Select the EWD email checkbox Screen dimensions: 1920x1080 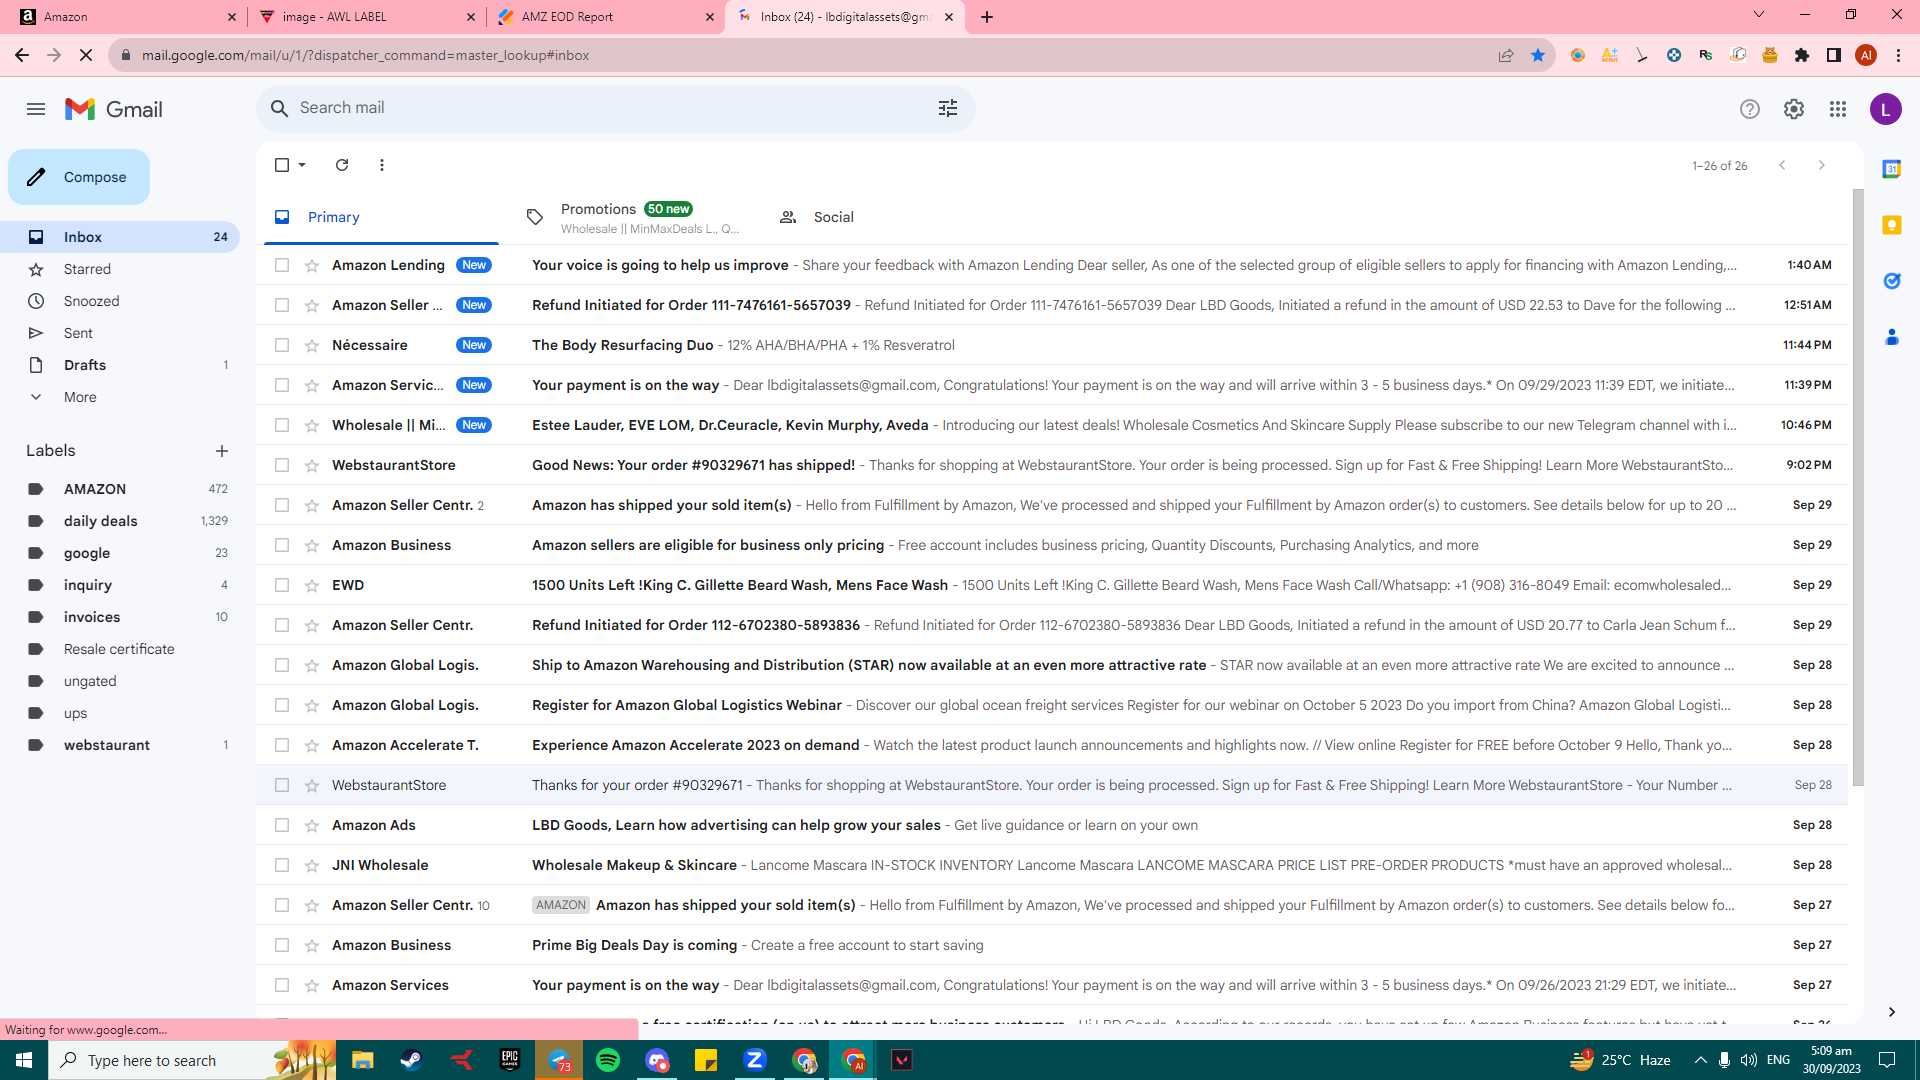click(282, 585)
